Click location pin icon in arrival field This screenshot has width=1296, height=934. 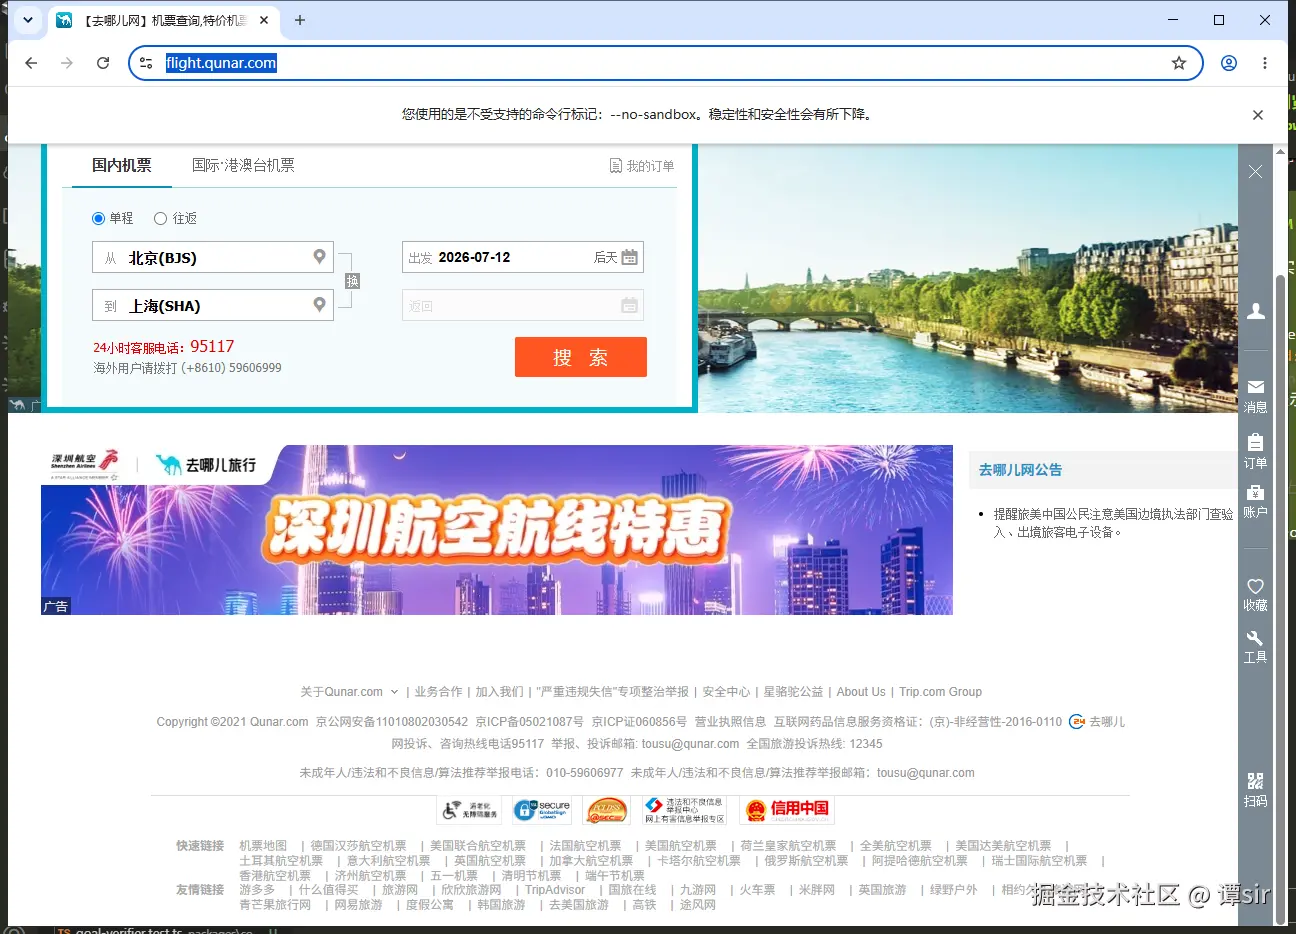click(x=319, y=304)
